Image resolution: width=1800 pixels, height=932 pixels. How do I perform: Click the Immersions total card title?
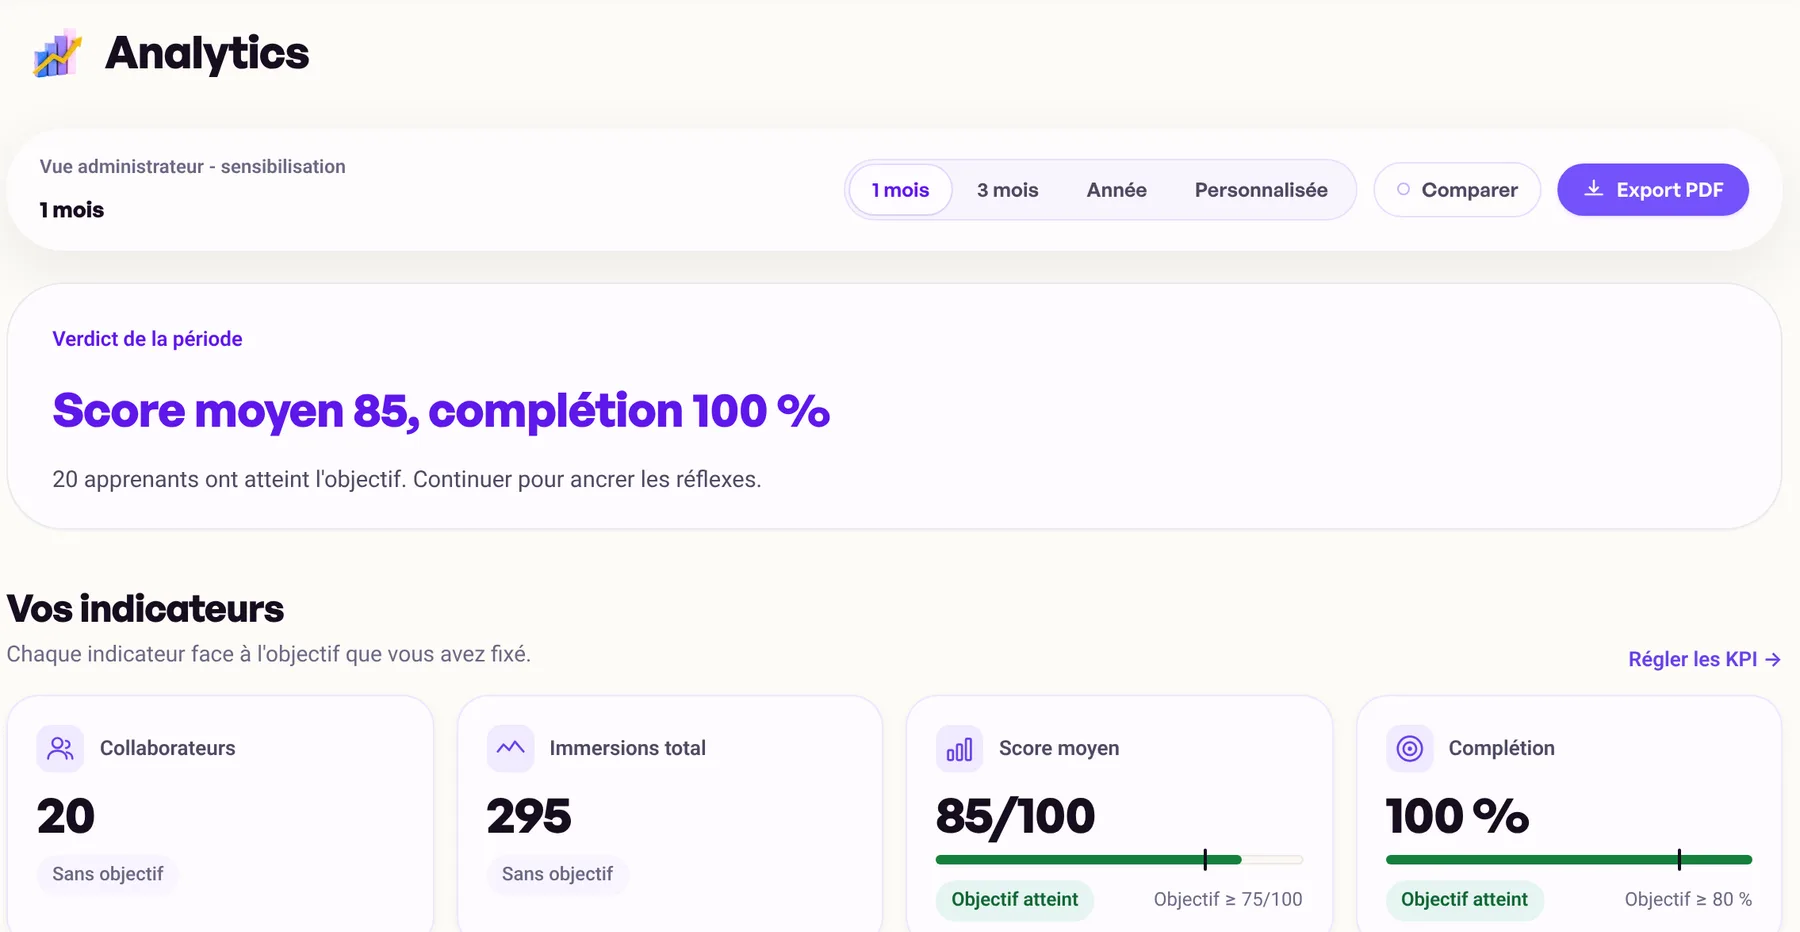click(627, 749)
